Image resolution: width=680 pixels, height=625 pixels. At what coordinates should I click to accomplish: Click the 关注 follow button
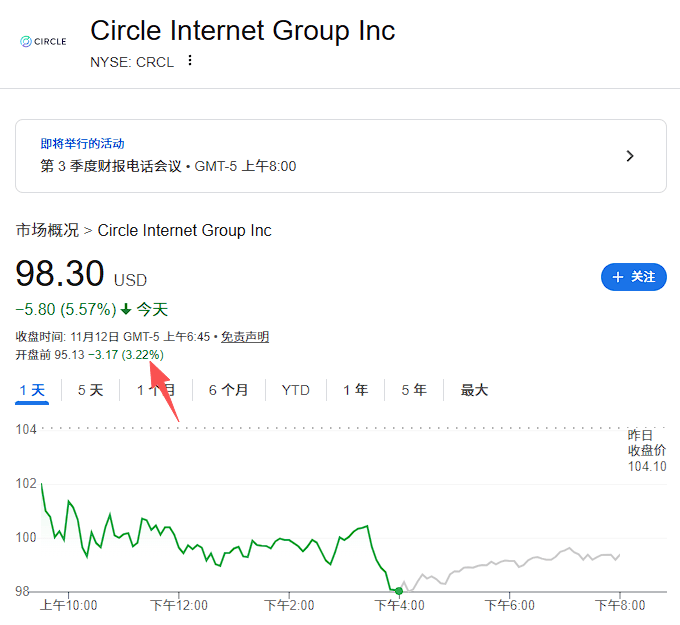[x=633, y=277]
